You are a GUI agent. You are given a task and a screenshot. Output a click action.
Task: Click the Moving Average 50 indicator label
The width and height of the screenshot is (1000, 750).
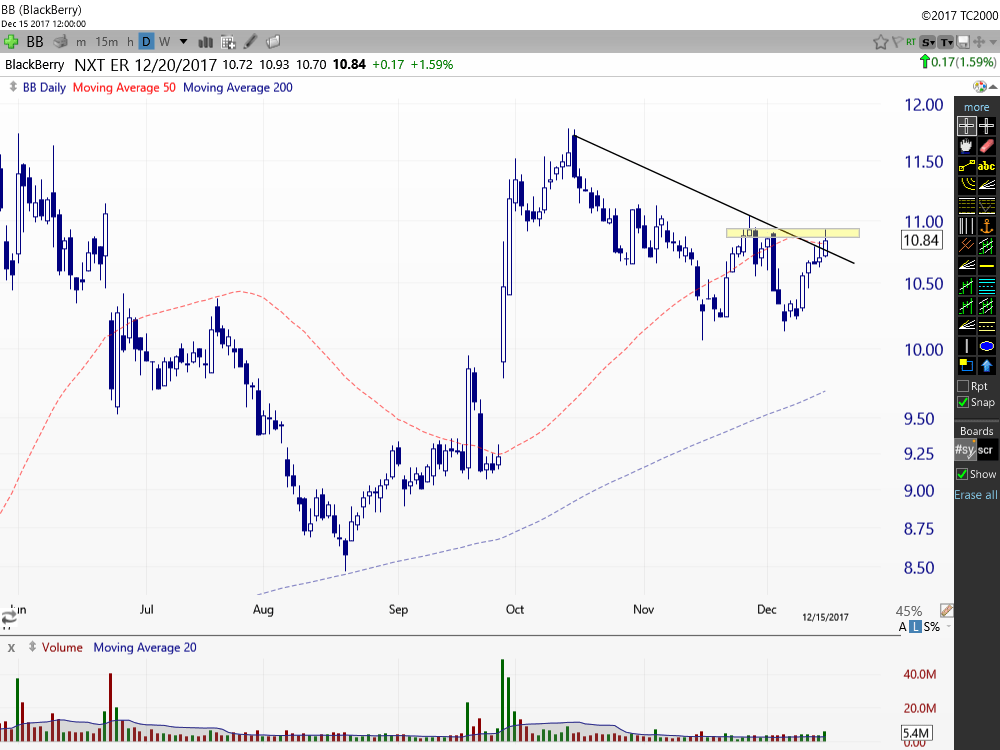click(x=125, y=87)
